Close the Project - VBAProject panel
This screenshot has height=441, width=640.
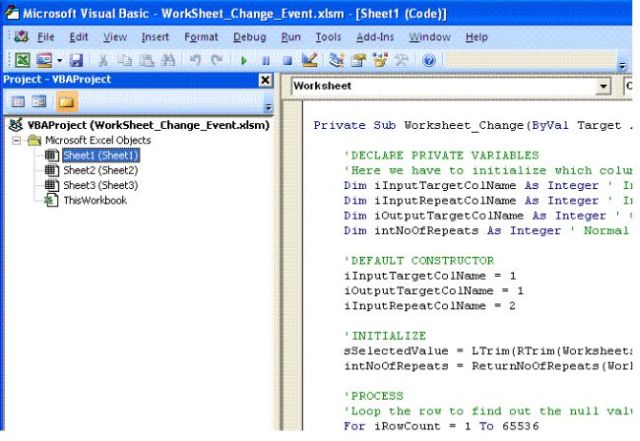click(x=265, y=80)
